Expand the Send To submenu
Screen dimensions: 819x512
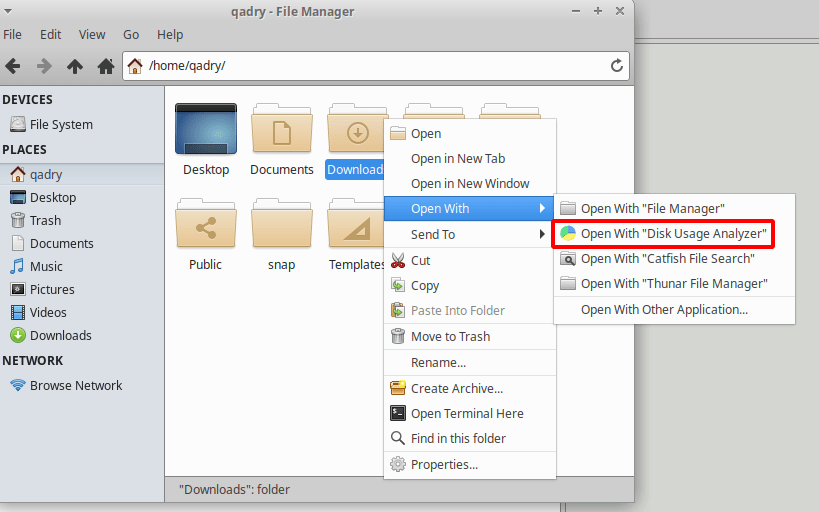(470, 234)
